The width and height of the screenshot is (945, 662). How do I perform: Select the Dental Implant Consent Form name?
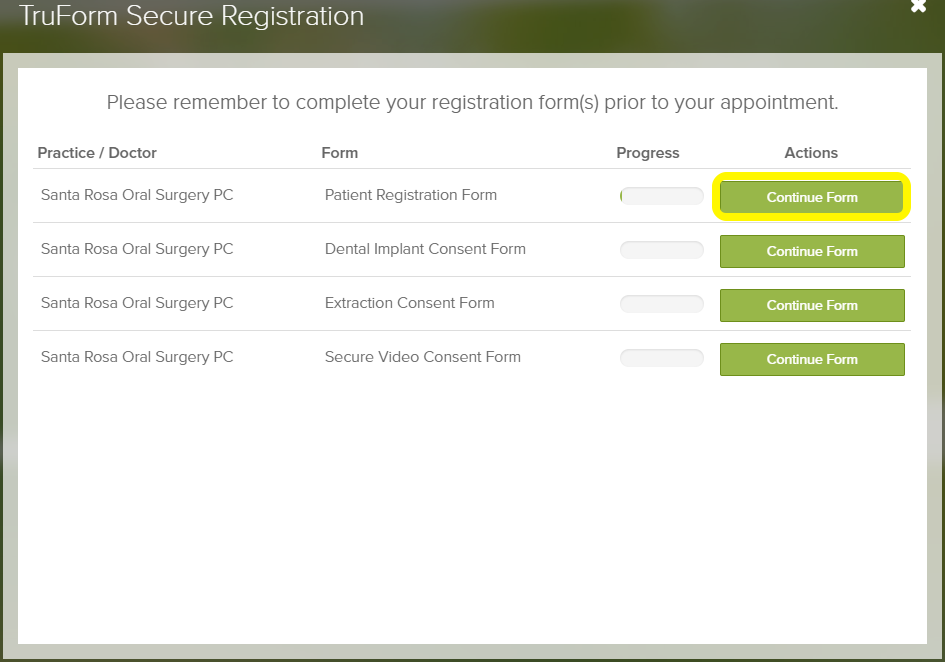[x=425, y=249]
